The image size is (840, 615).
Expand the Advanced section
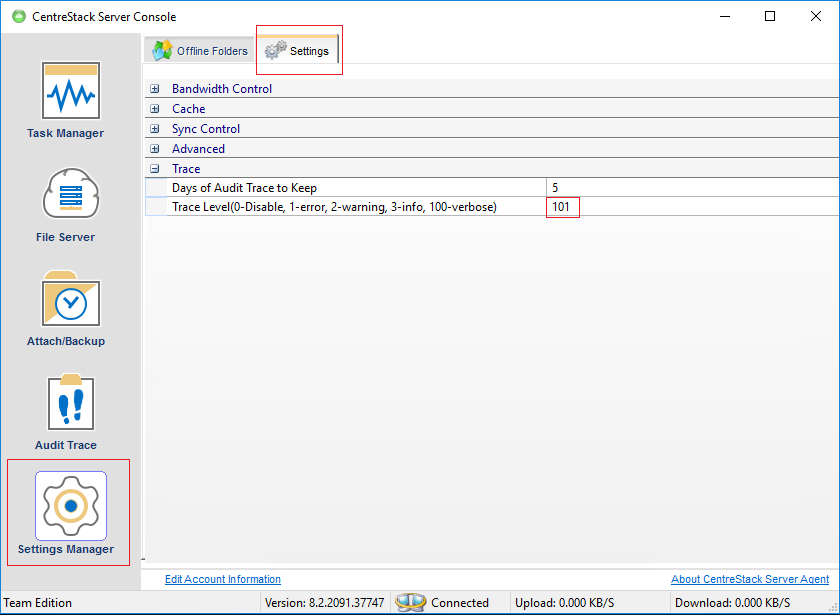pos(155,149)
